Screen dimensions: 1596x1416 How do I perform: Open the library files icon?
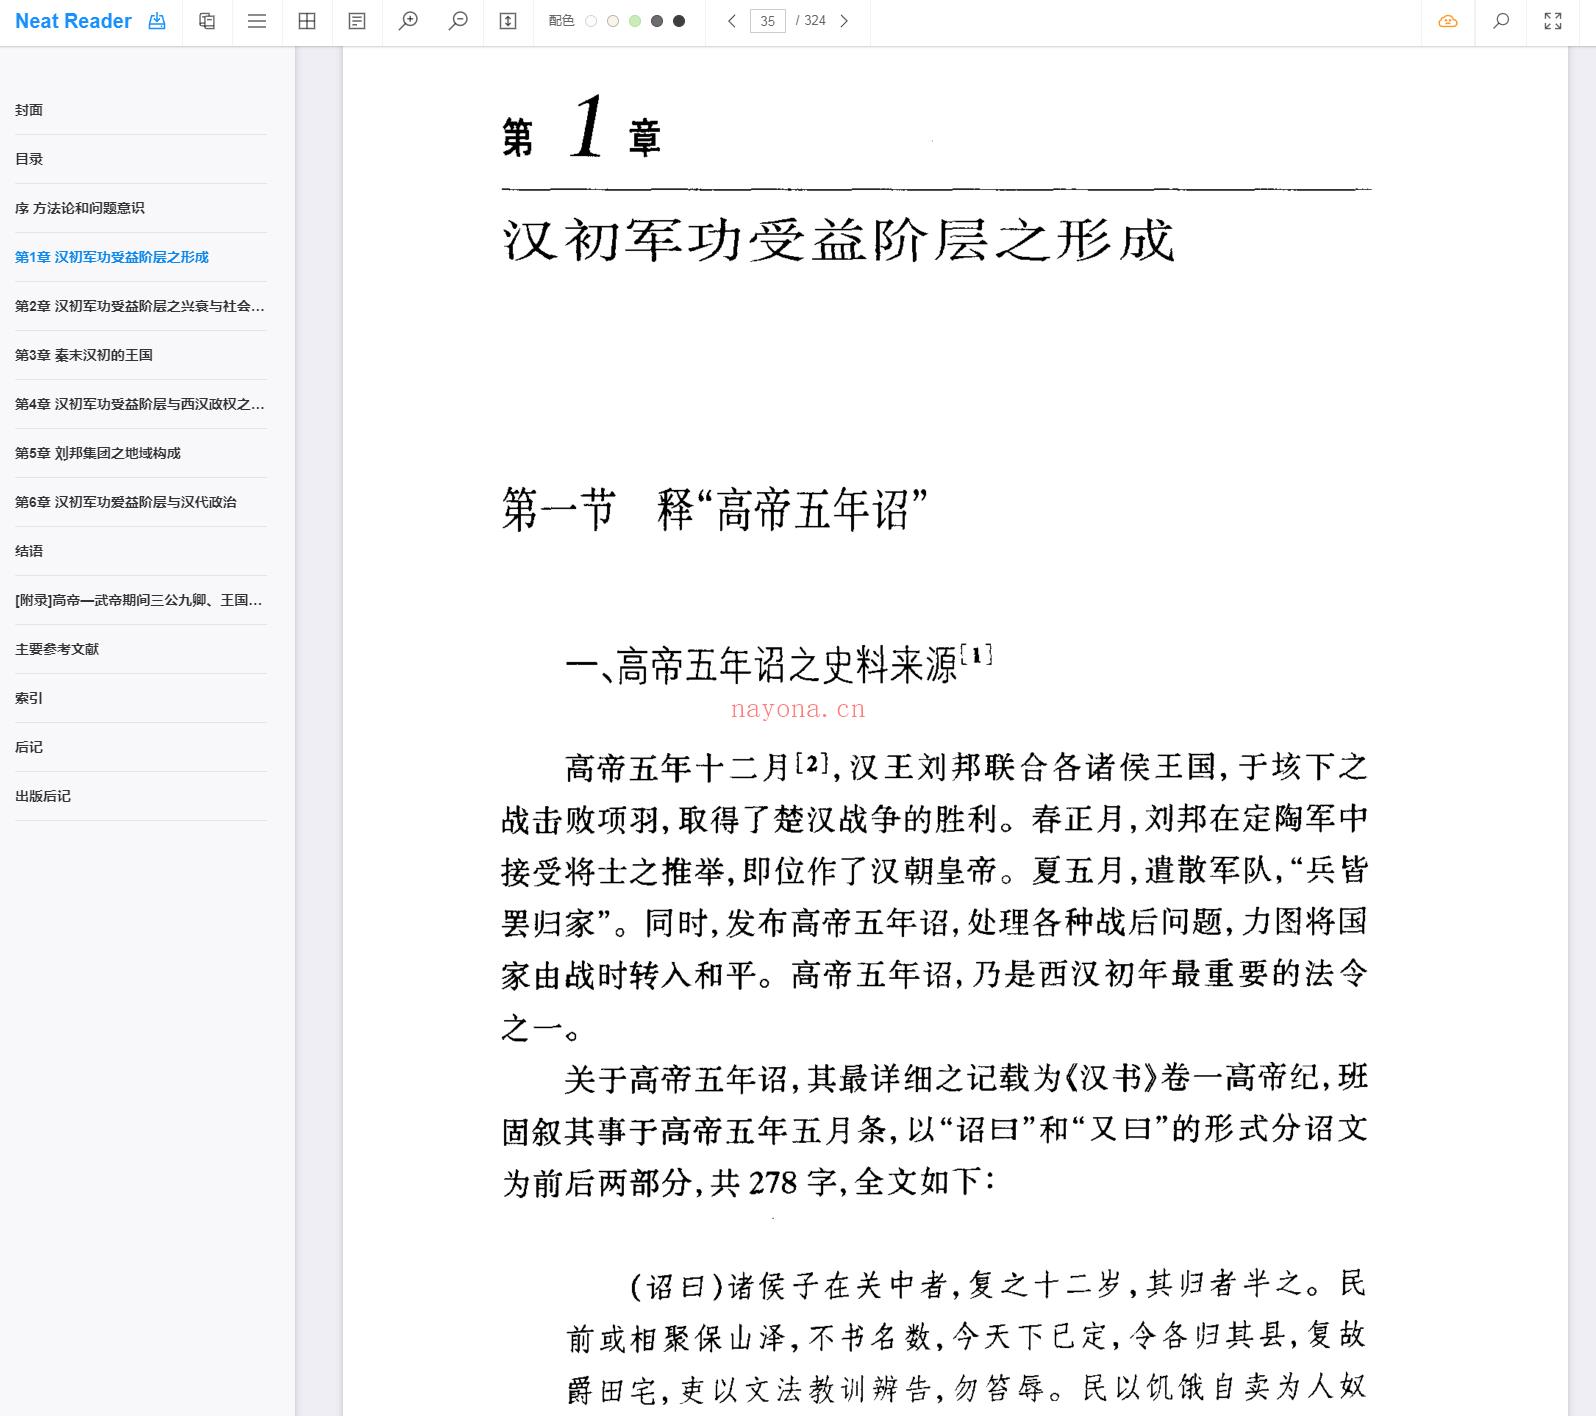pyautogui.click(x=207, y=21)
